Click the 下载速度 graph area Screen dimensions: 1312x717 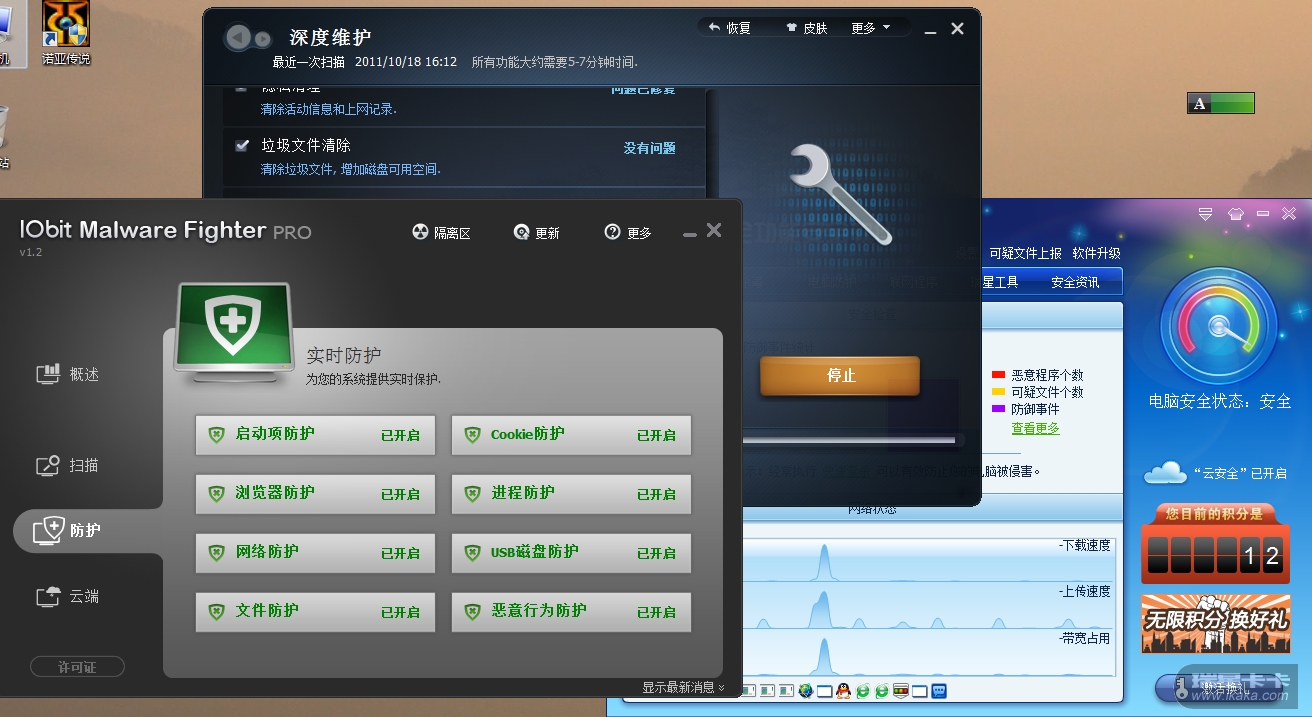coord(928,560)
